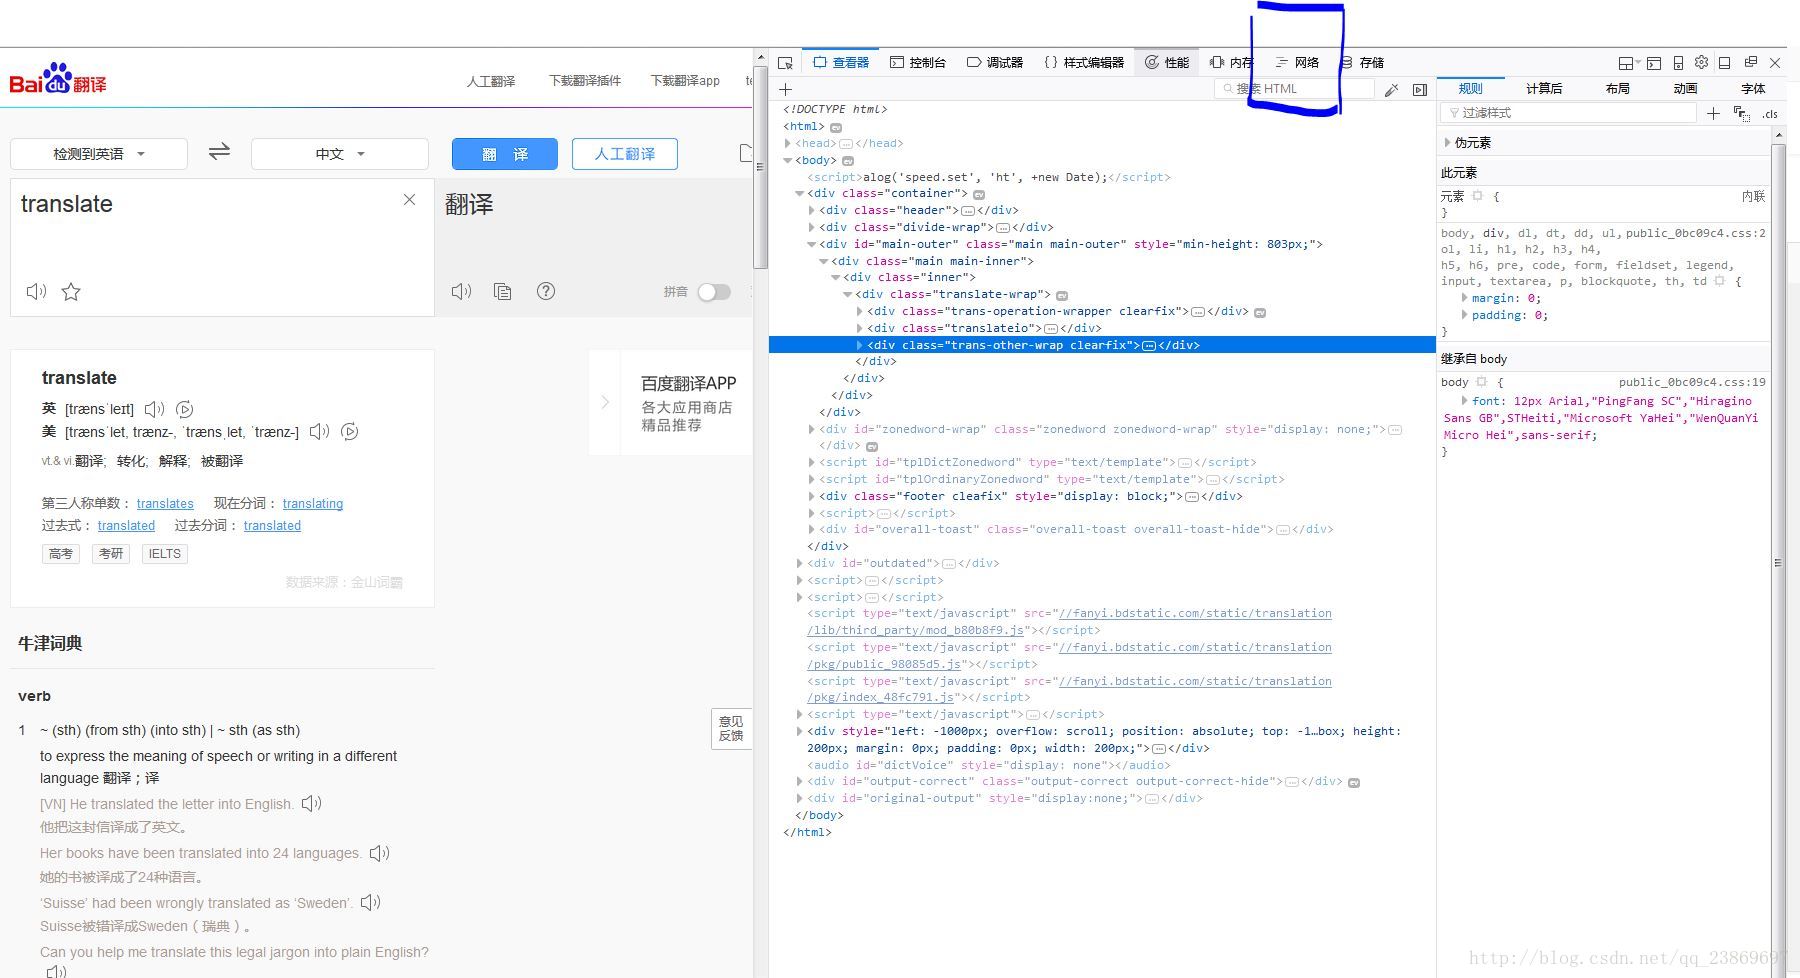The image size is (1800, 978).
Task: Add new style rule with plus icon
Action: tap(1713, 113)
